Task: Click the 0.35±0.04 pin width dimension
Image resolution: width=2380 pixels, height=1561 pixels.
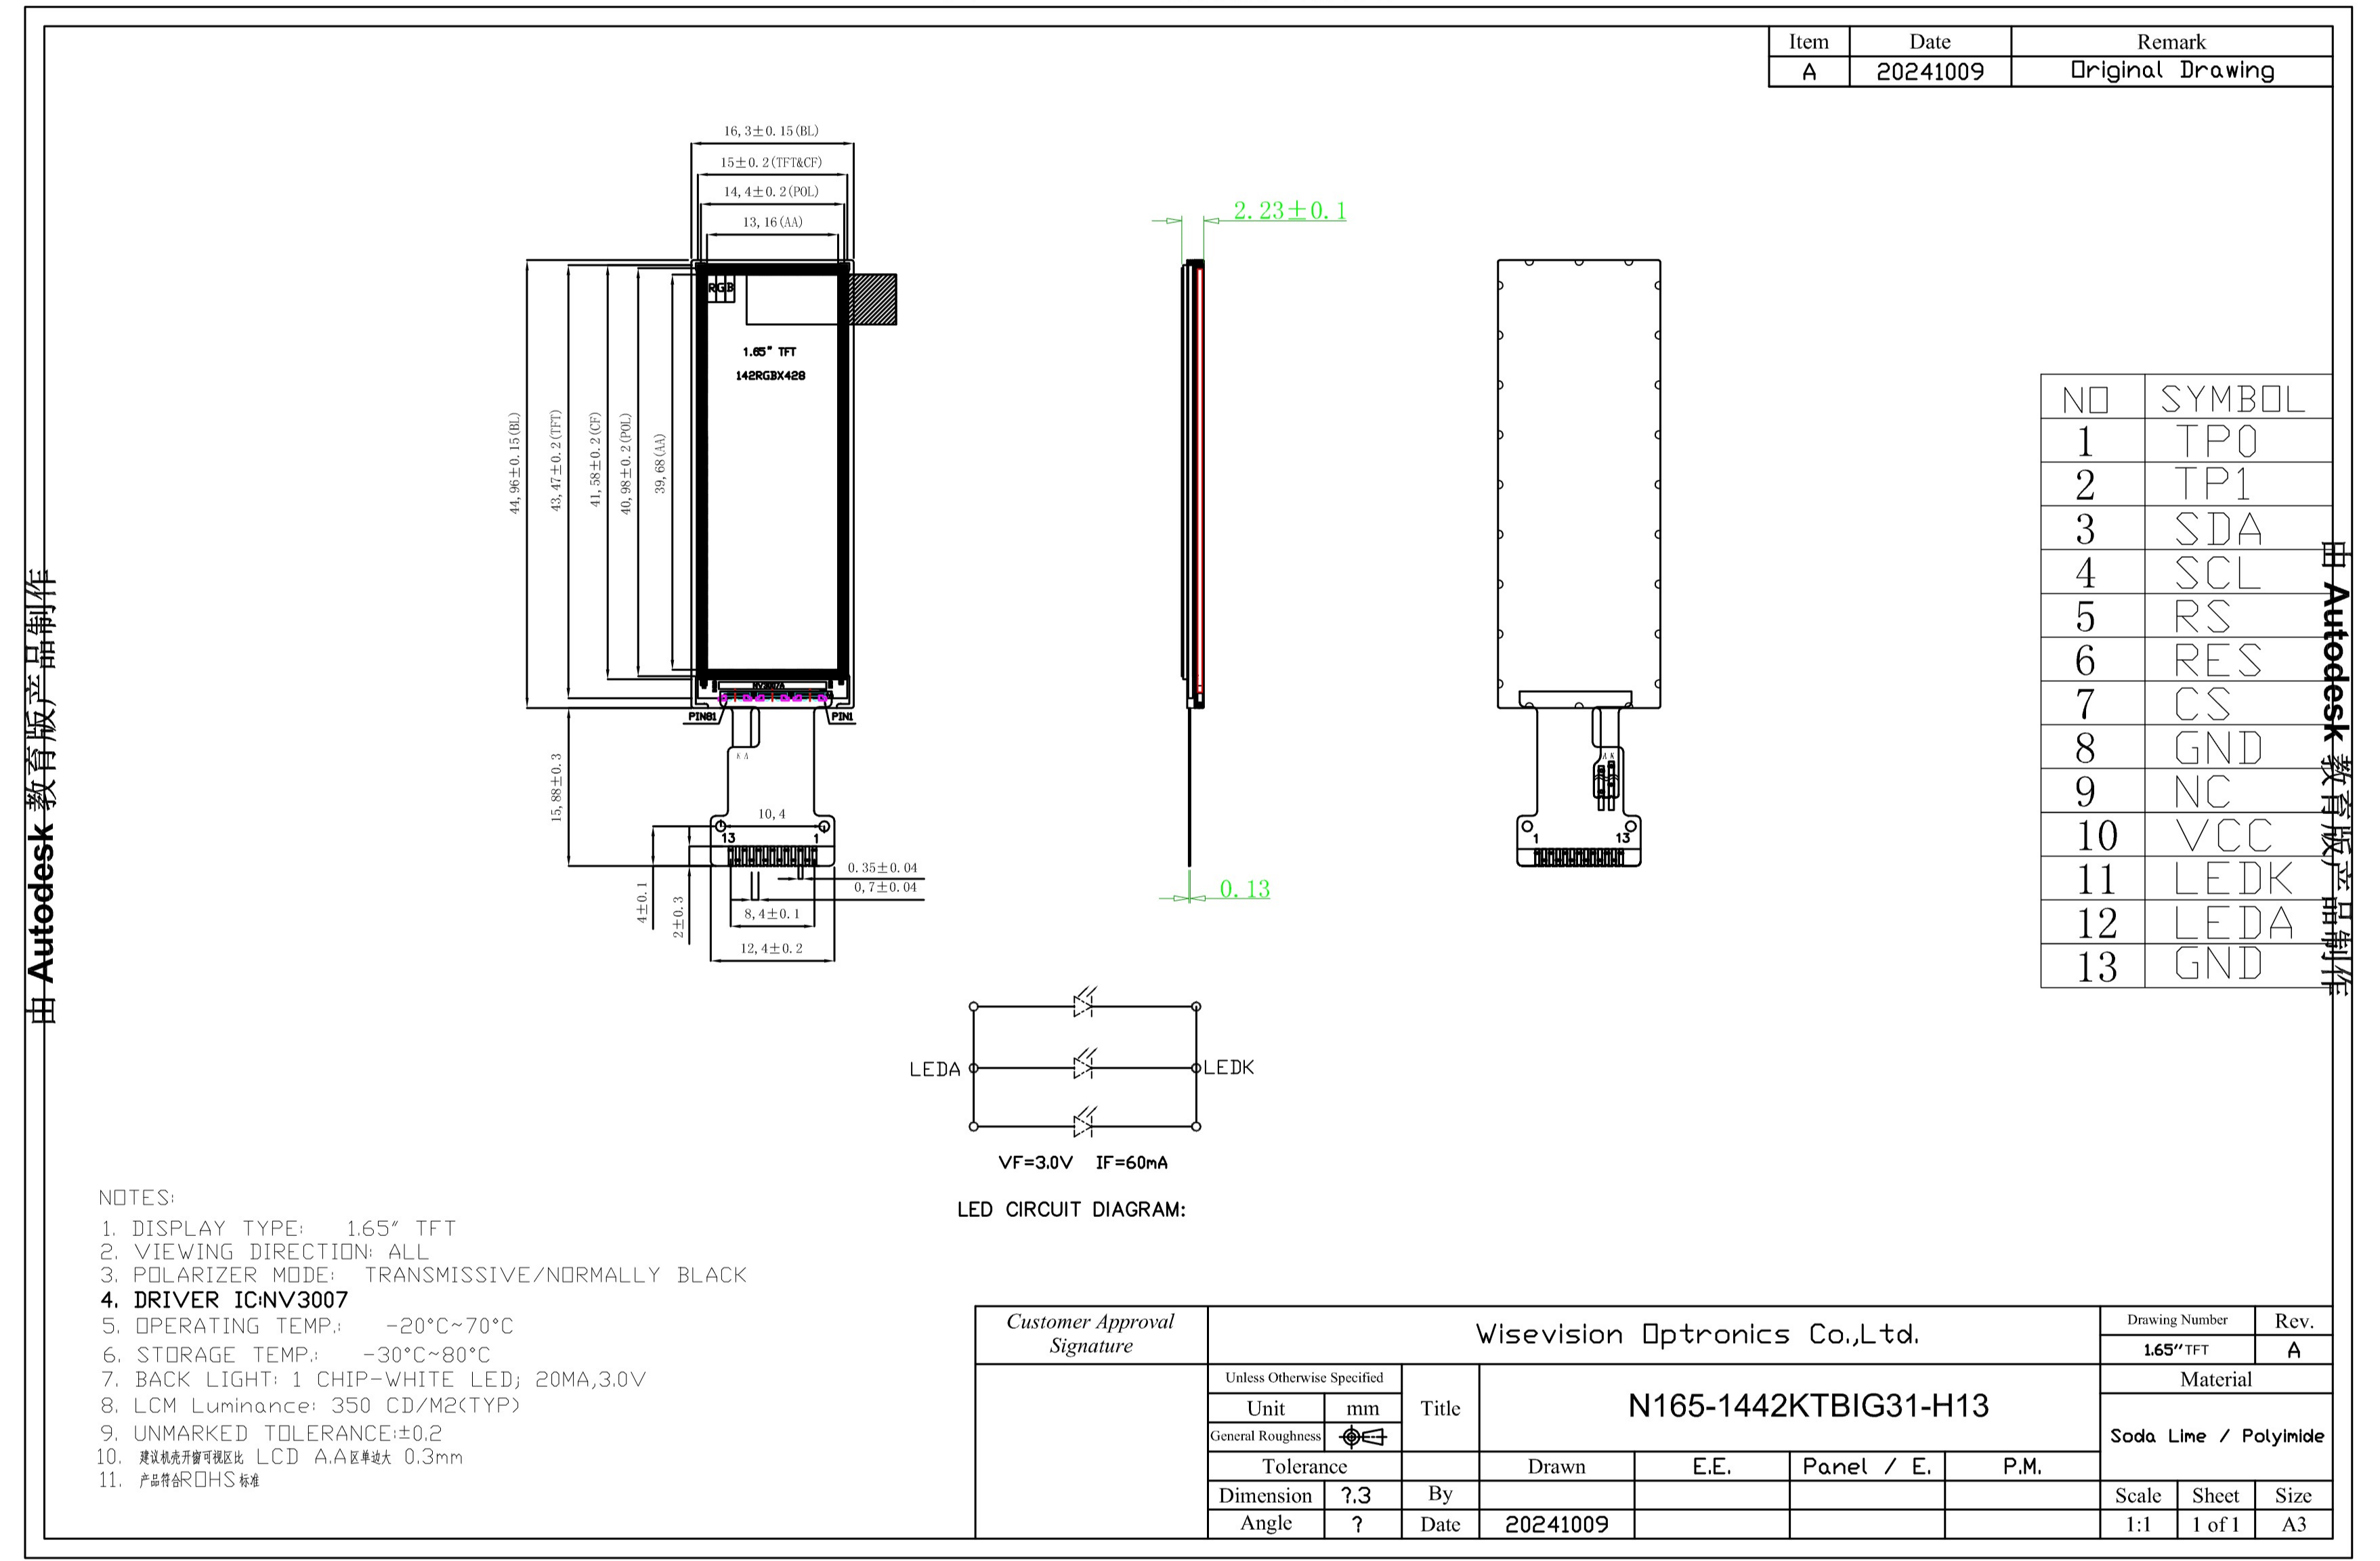Action: (882, 867)
